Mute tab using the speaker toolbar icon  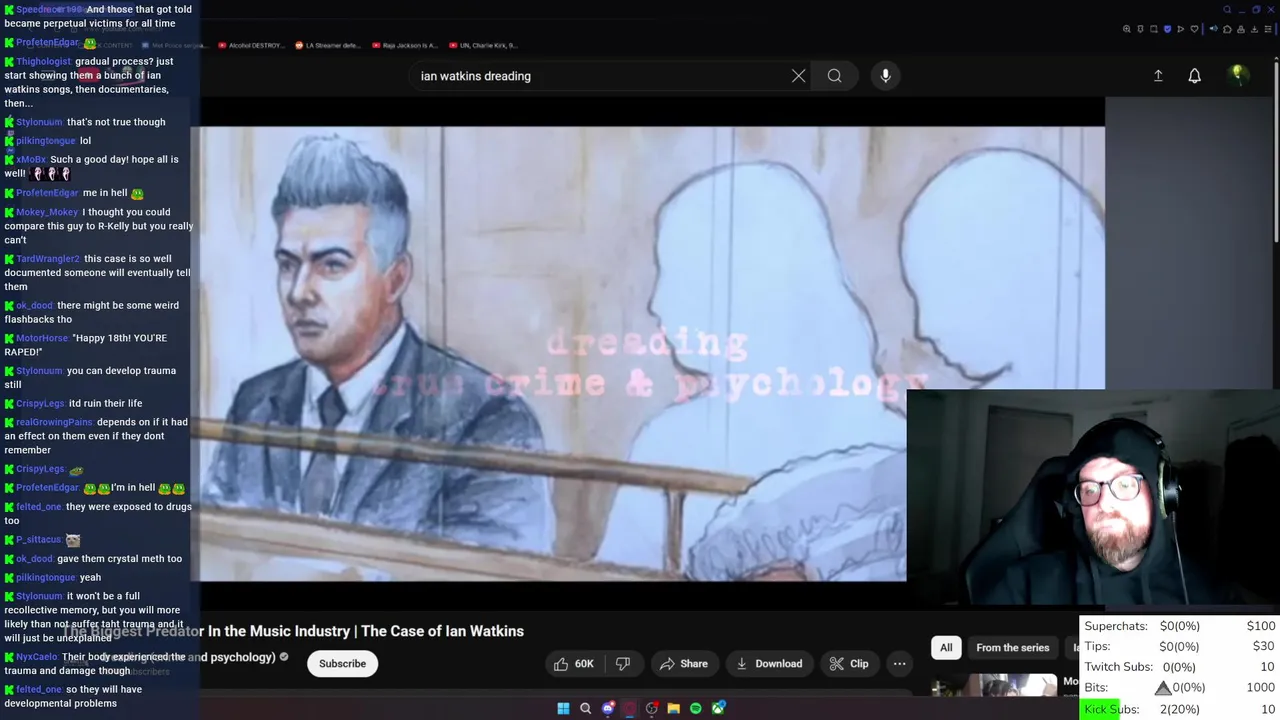coord(1214,29)
